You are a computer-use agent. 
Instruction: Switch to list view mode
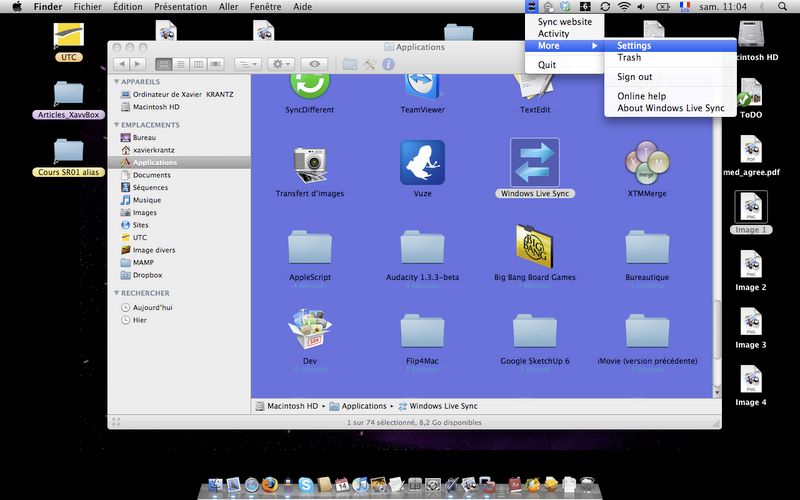pyautogui.click(x=181, y=64)
